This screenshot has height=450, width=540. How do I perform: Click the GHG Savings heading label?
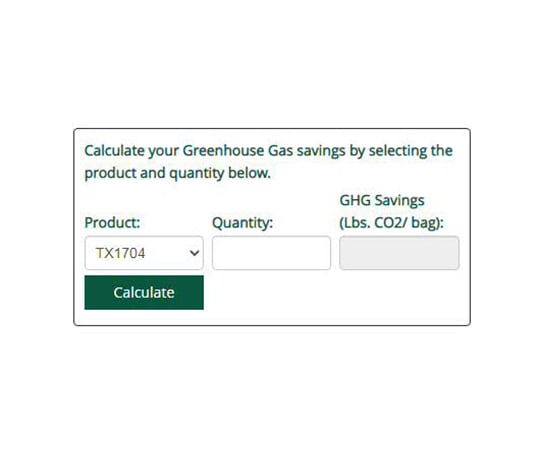[x=382, y=200]
